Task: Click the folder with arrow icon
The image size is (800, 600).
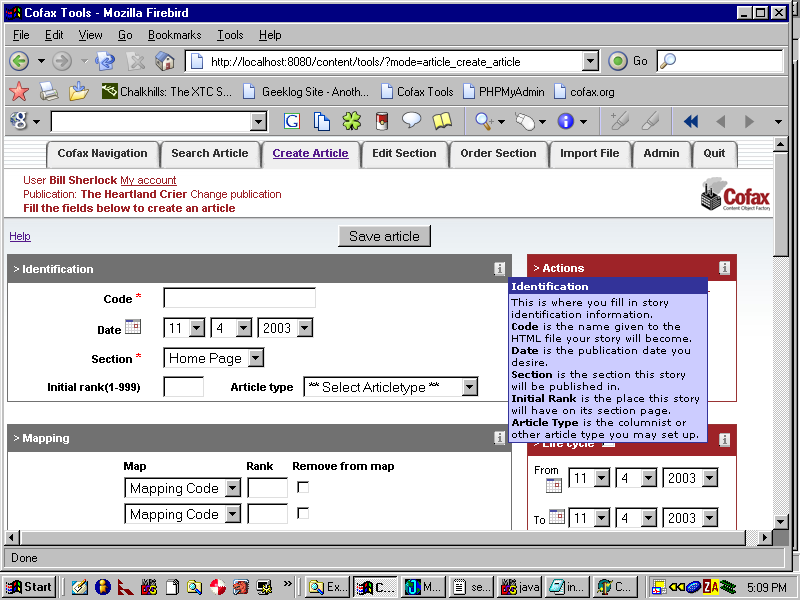Action: click(79, 92)
